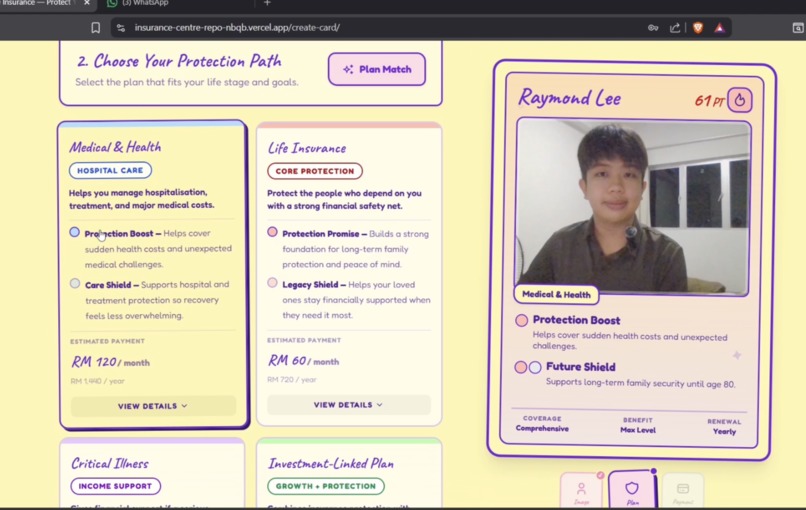
Task: Click the flame icon on Raymond Lee card
Action: (740, 100)
